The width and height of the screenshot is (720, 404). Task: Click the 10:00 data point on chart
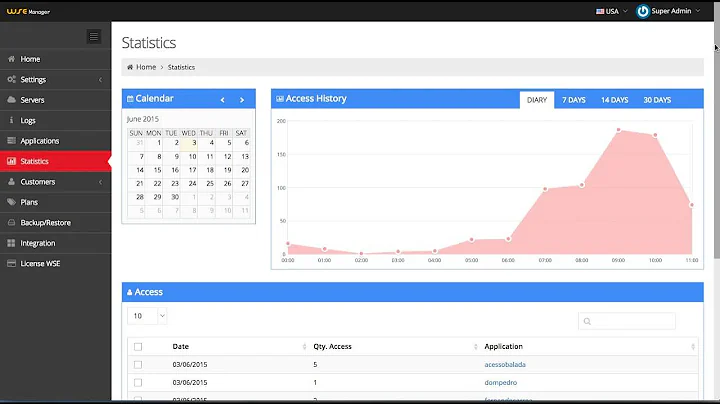click(655, 135)
